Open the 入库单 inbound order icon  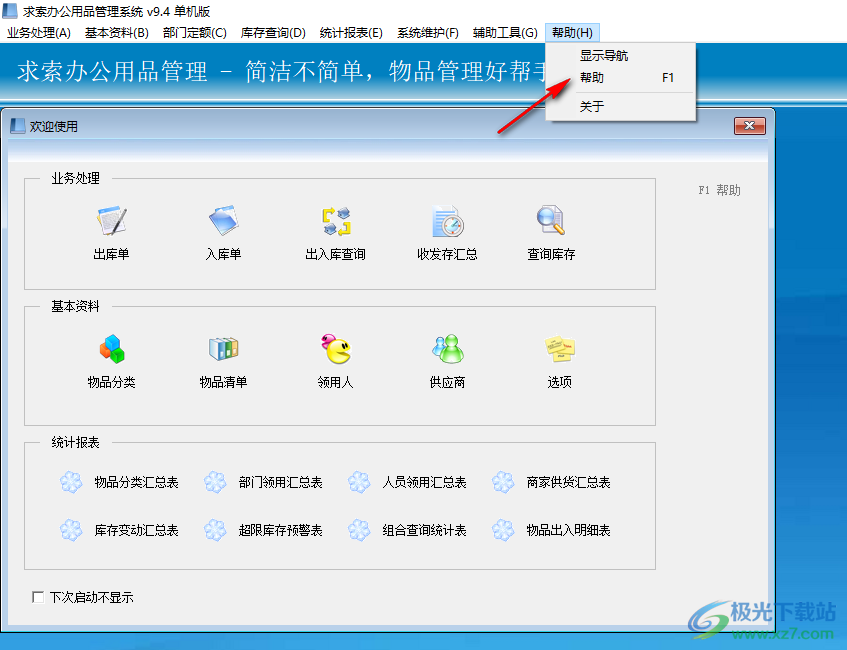[224, 220]
